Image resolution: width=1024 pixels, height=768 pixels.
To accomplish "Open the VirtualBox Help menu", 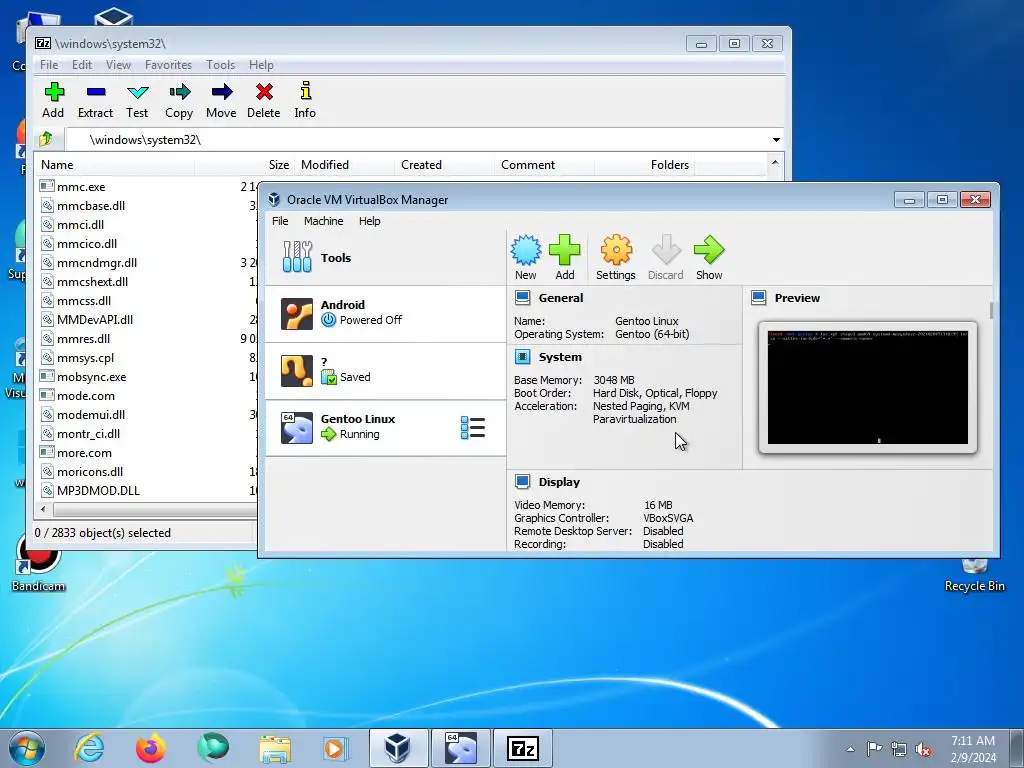I will click(x=370, y=221).
